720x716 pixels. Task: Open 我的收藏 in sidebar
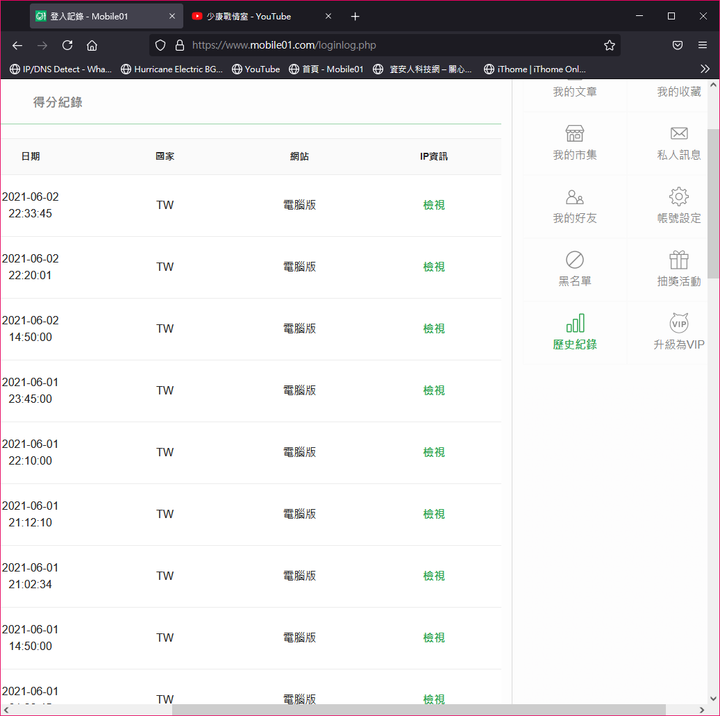point(679,92)
